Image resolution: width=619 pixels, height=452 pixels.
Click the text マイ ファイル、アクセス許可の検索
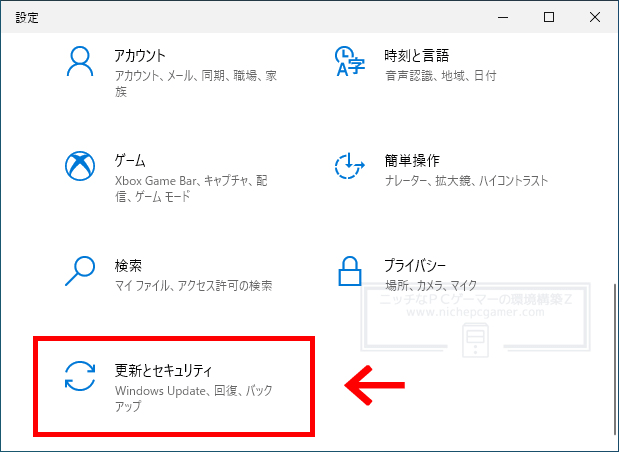tap(193, 285)
